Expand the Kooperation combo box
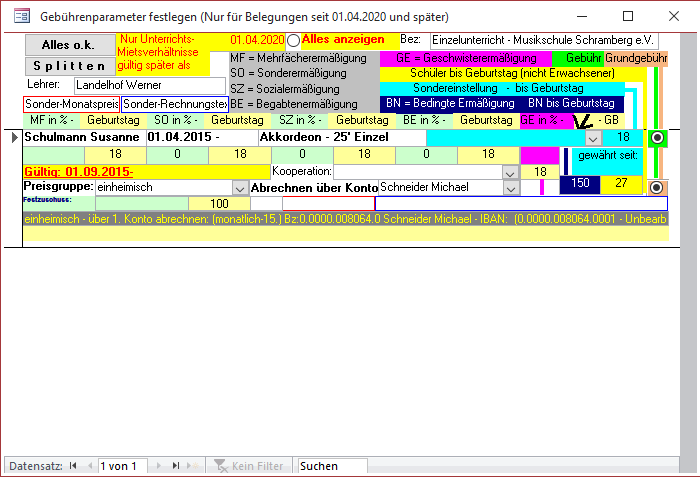This screenshot has width=700, height=477. point(510,172)
